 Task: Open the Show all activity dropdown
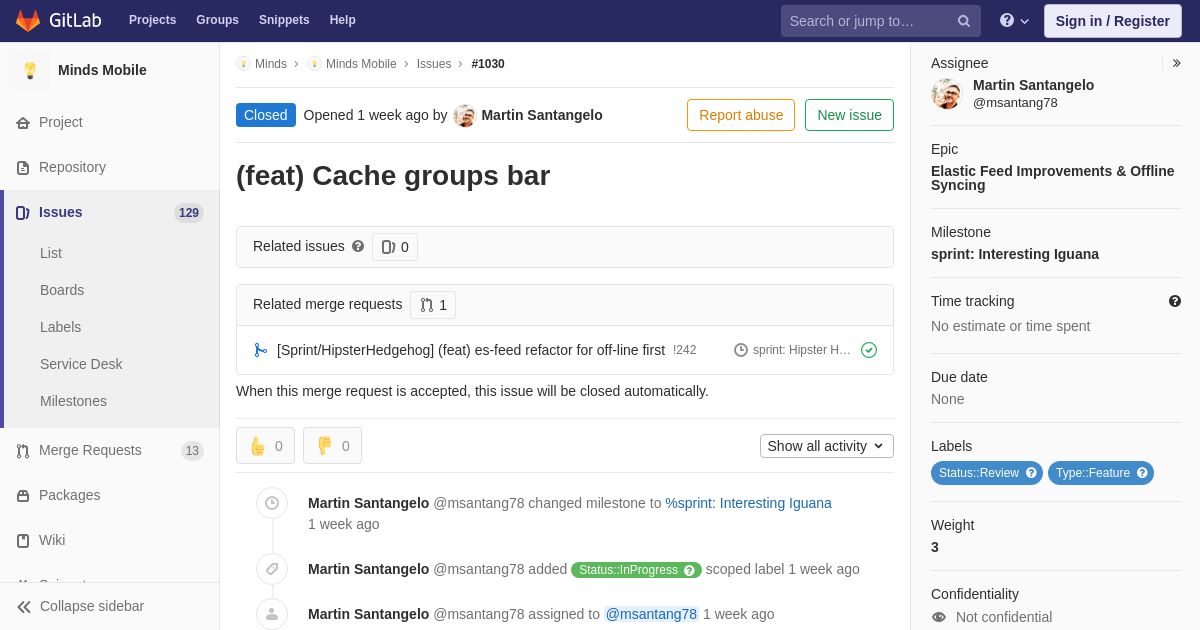point(826,446)
